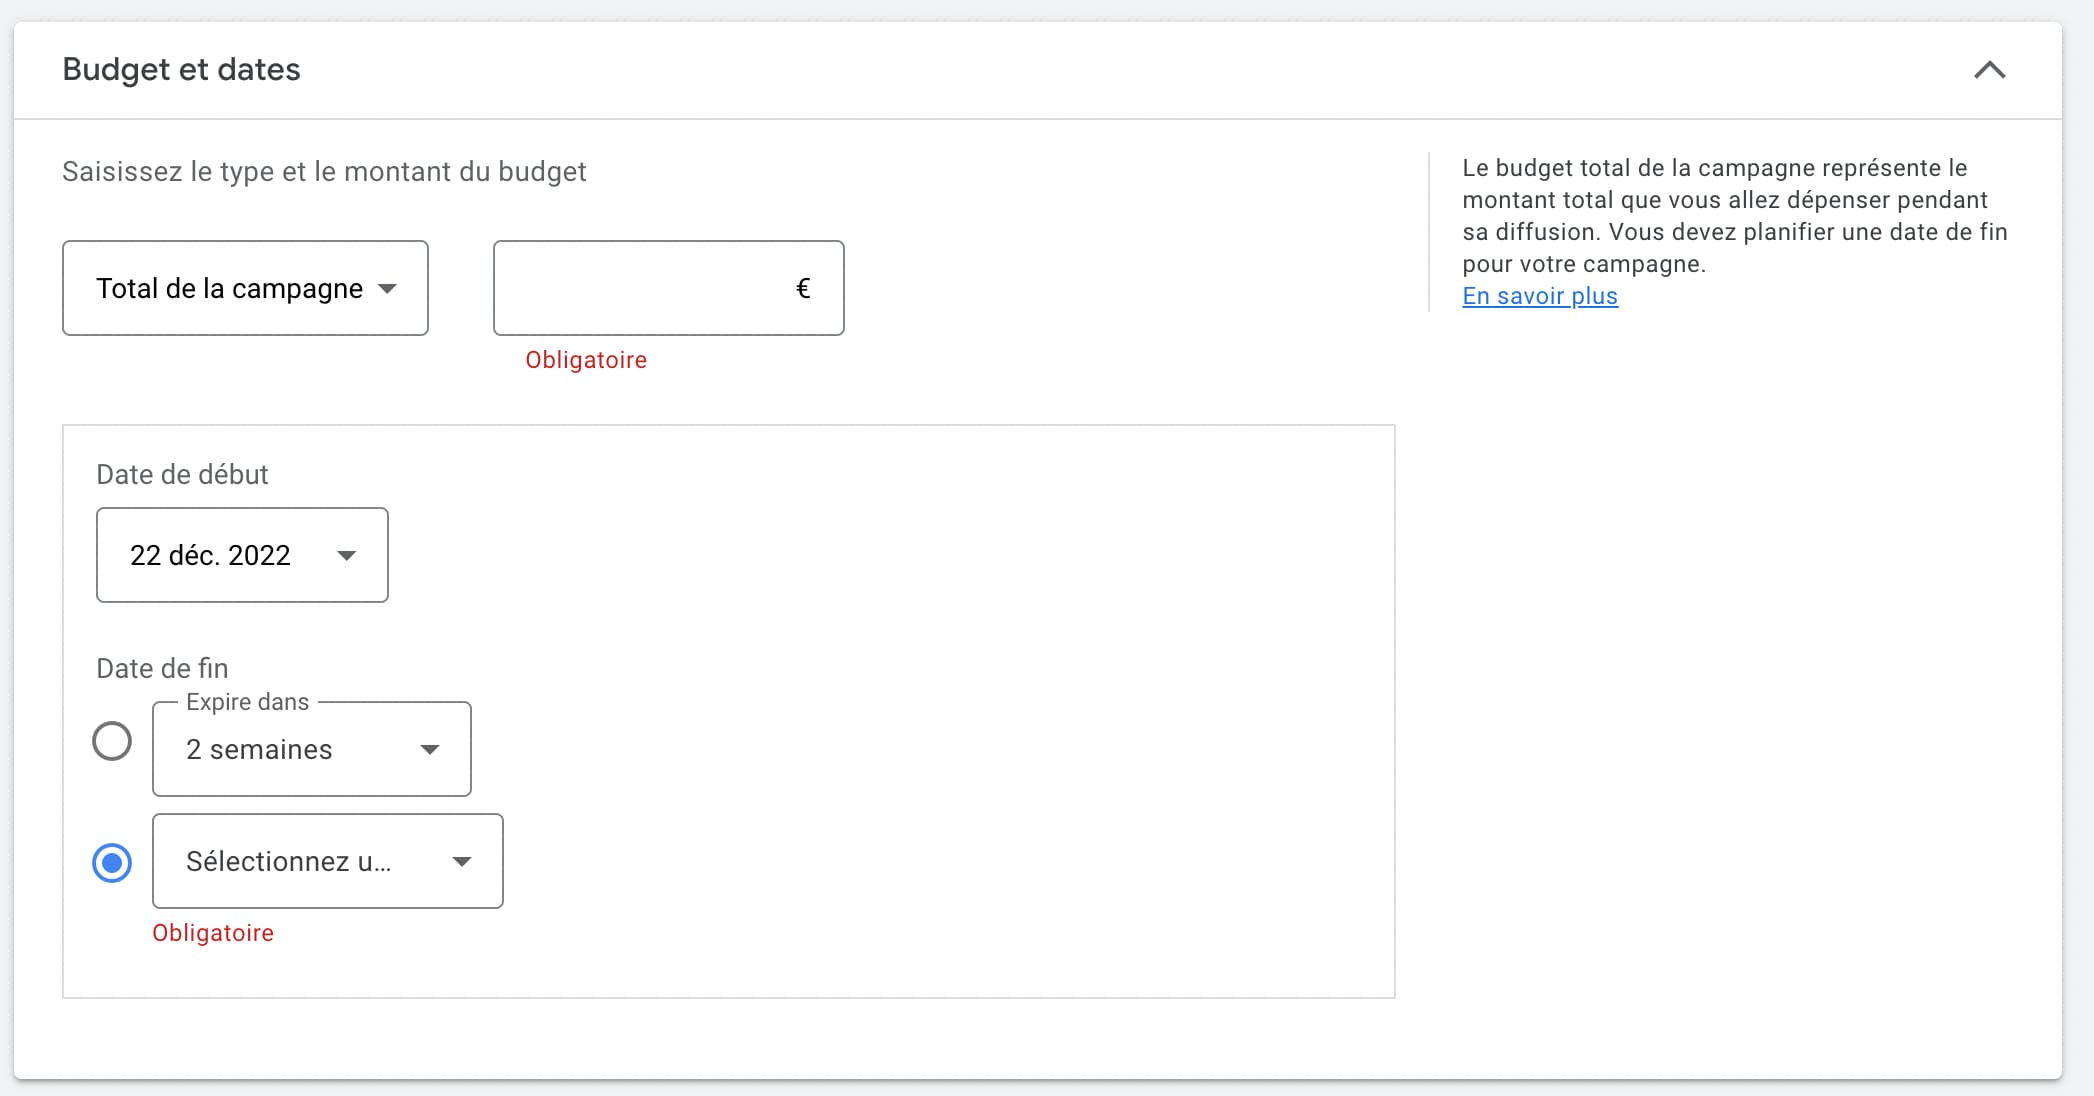Open the Total de la campagne dropdown
2094x1096 pixels.
click(x=245, y=288)
